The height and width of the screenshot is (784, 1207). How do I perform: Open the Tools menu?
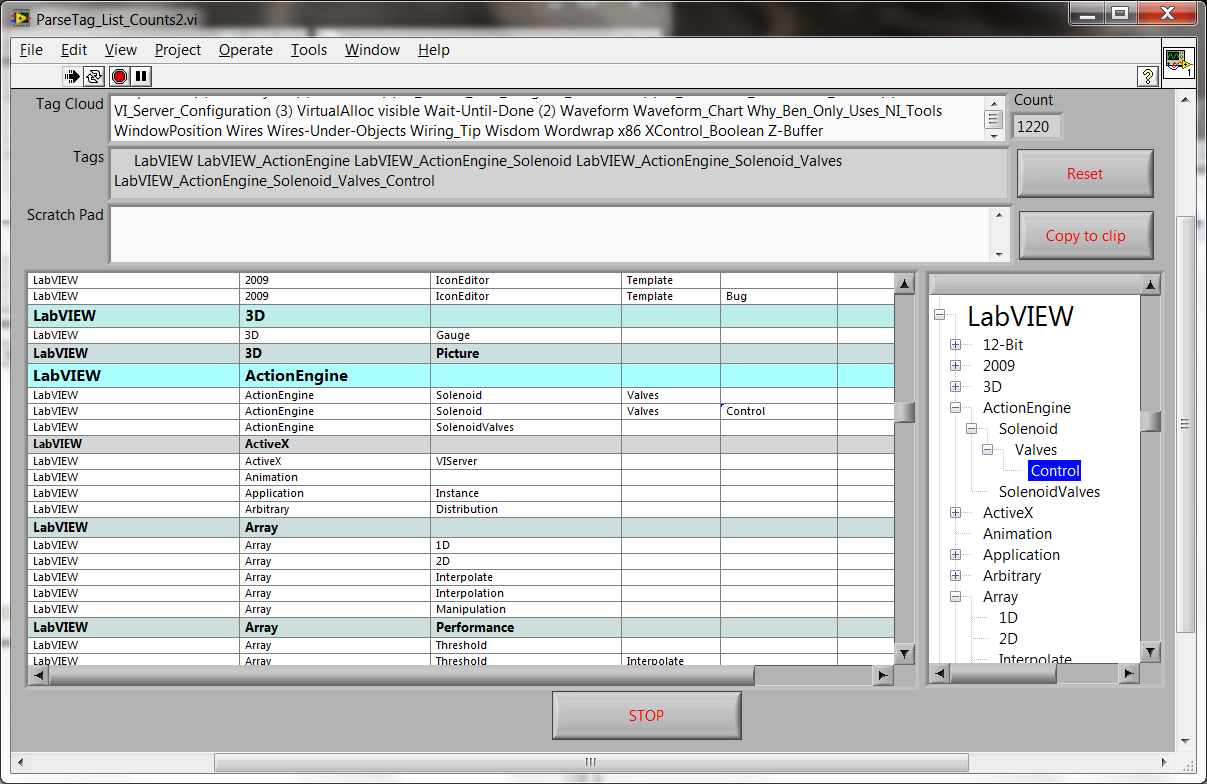[x=309, y=50]
